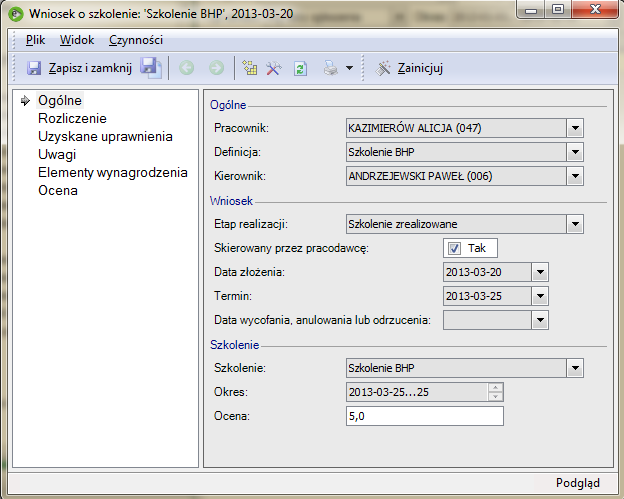
Task: Click the Data wycofania, anulowania lub odrzucenia label
Action: click(322, 320)
